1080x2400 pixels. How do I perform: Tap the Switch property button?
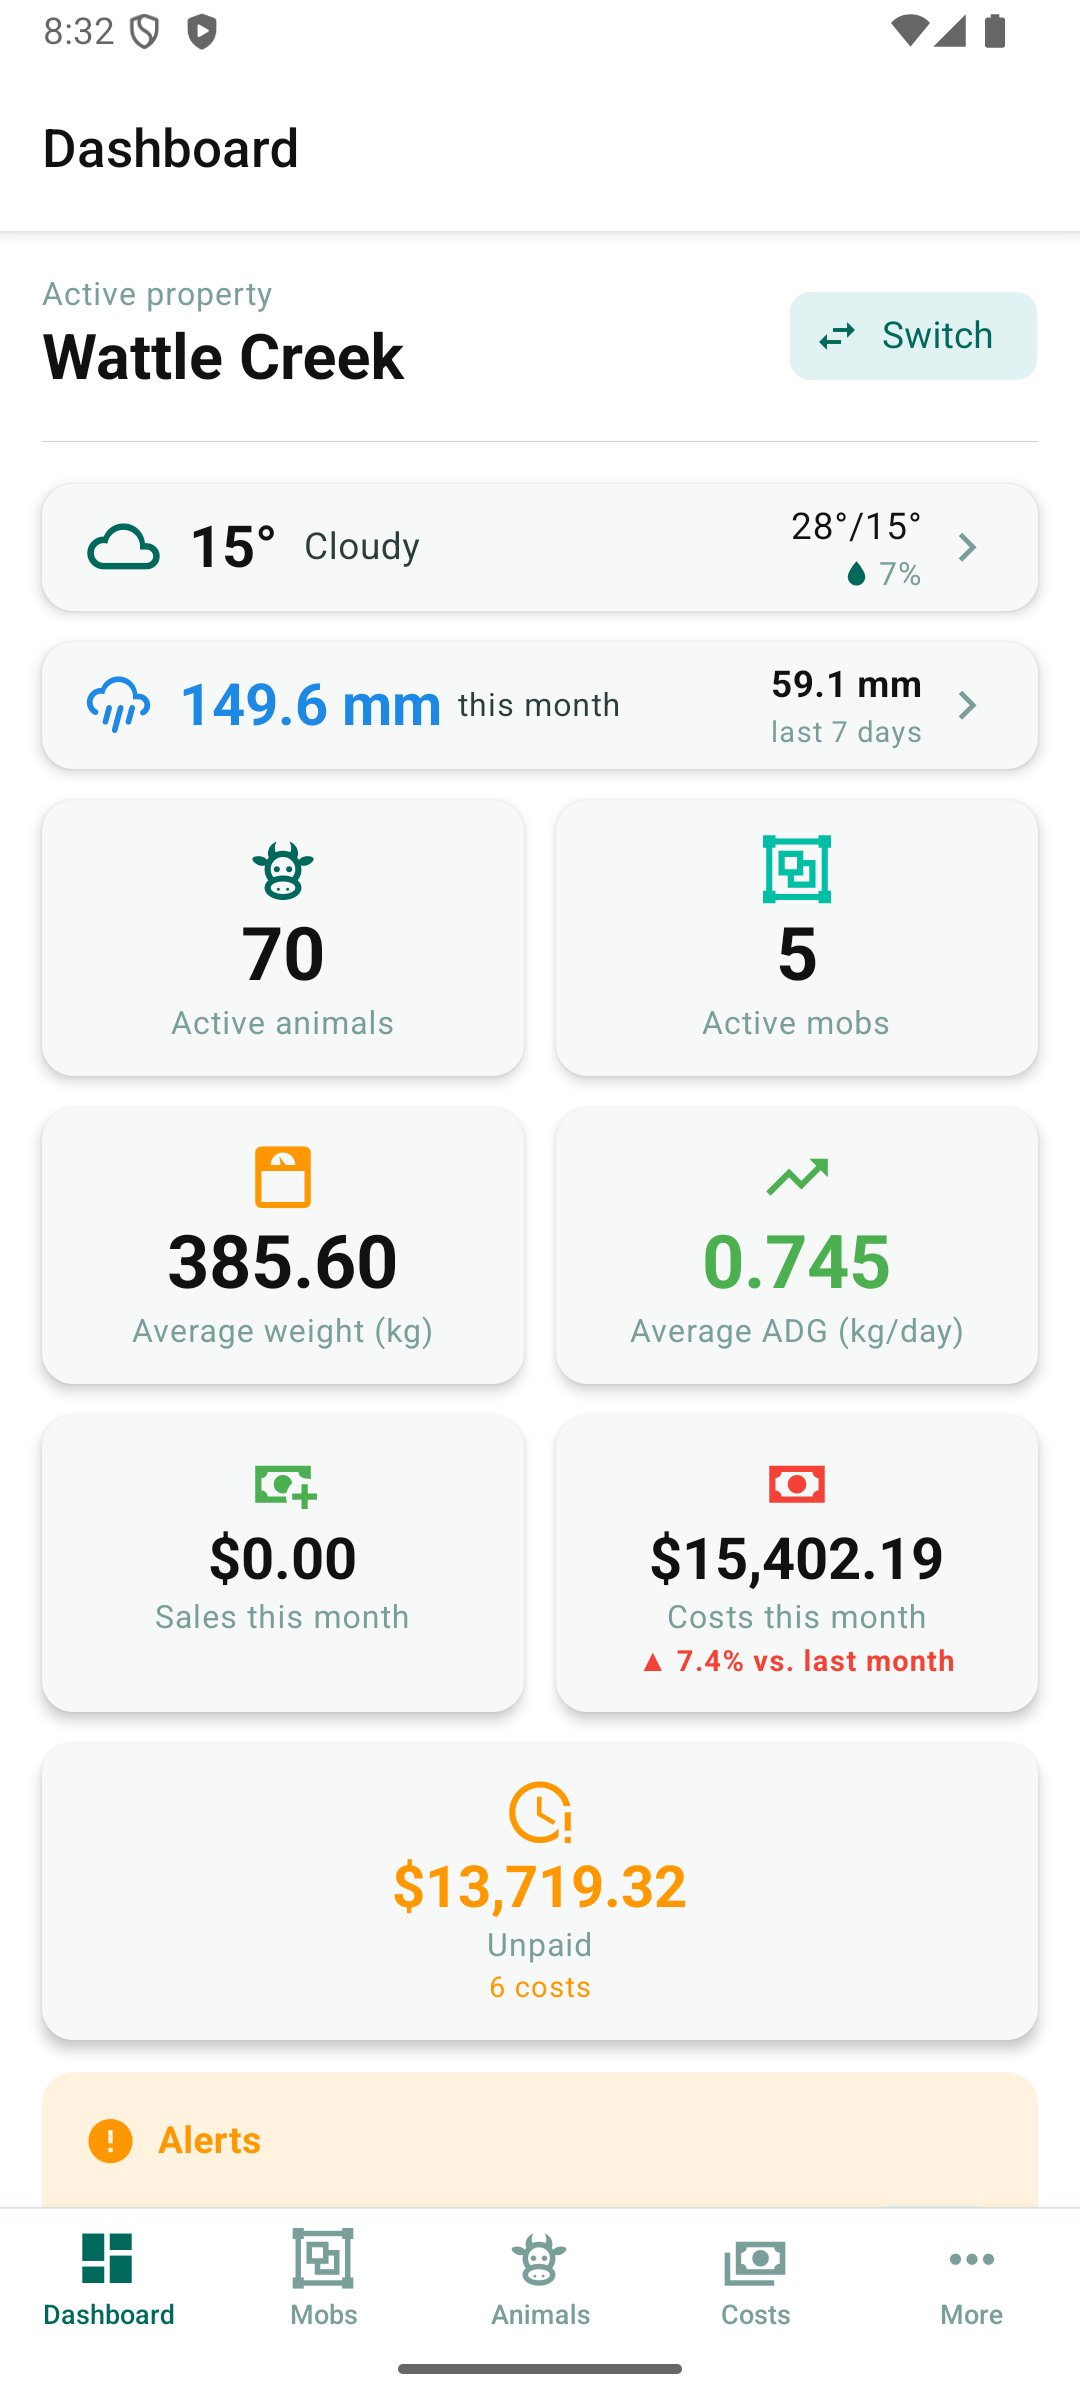913,336
